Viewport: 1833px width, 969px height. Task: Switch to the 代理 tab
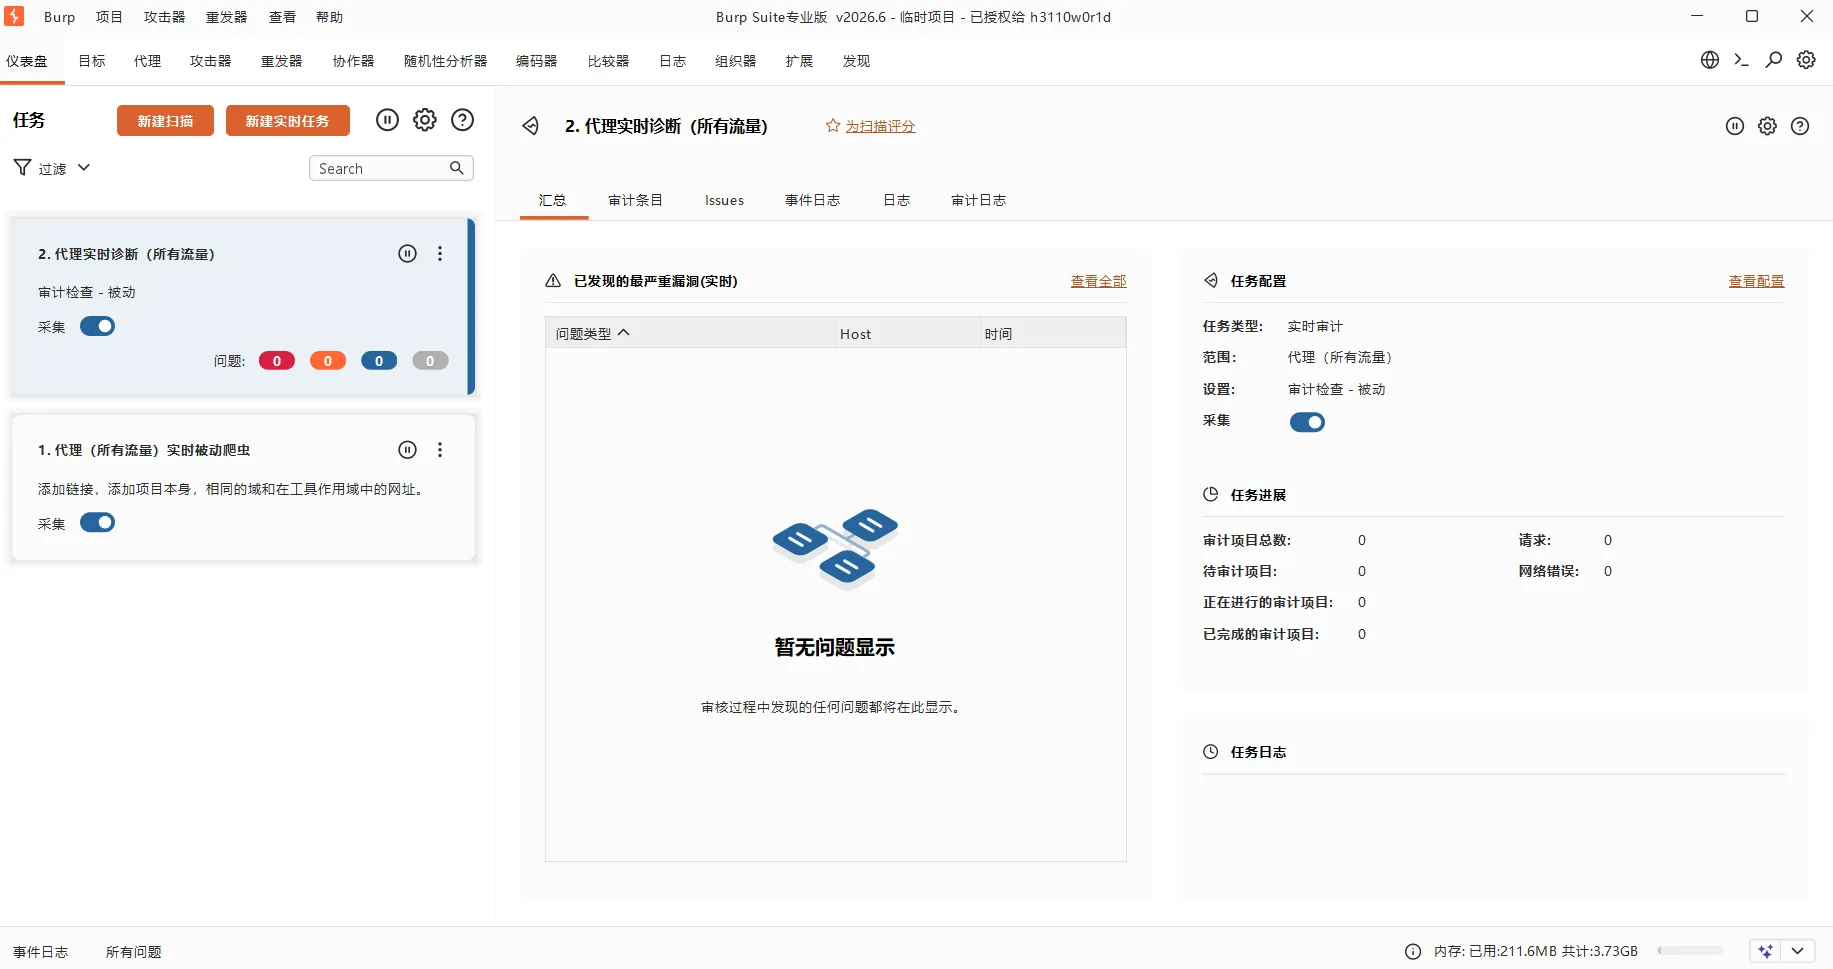[148, 61]
